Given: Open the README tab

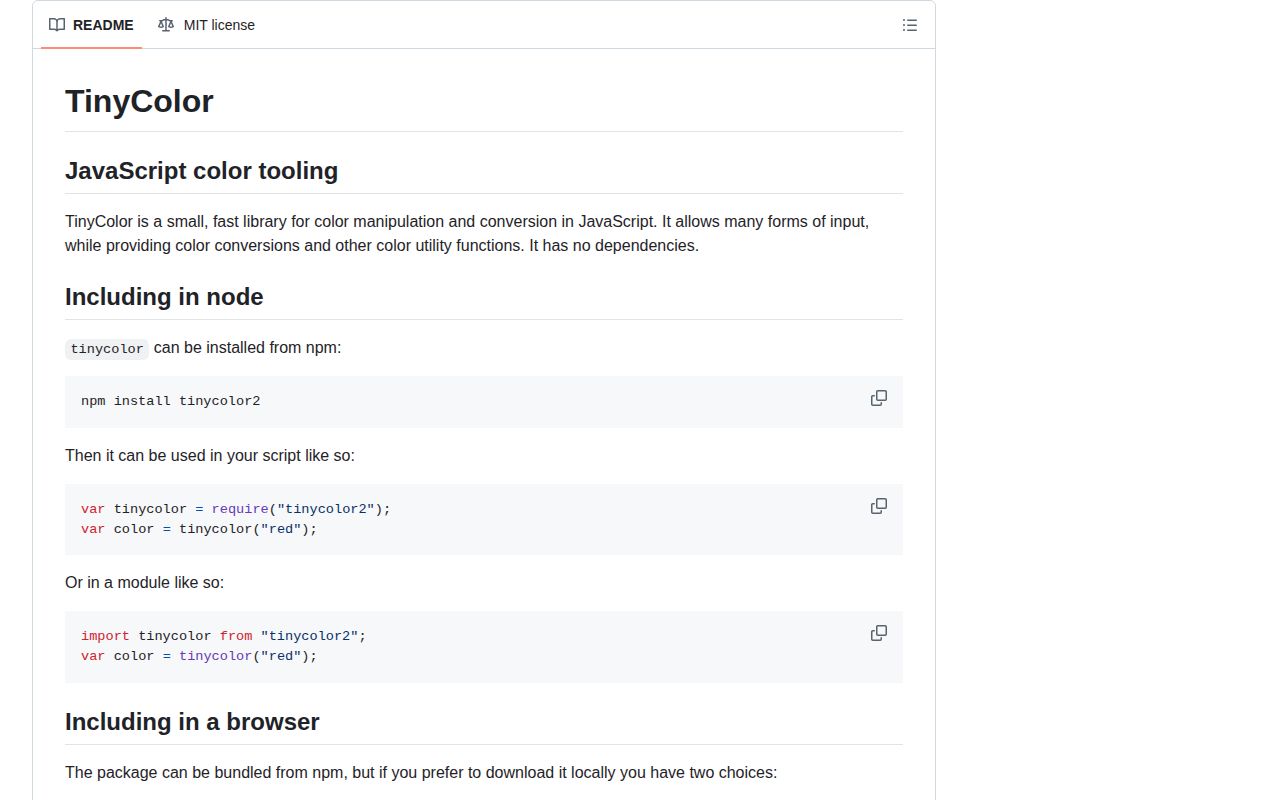Looking at the screenshot, I should coord(91,25).
